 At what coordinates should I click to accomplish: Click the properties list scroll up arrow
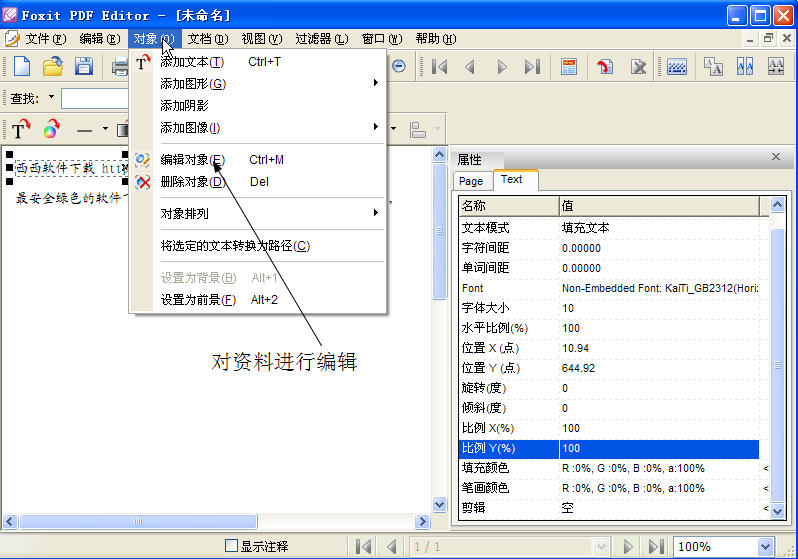pos(777,205)
